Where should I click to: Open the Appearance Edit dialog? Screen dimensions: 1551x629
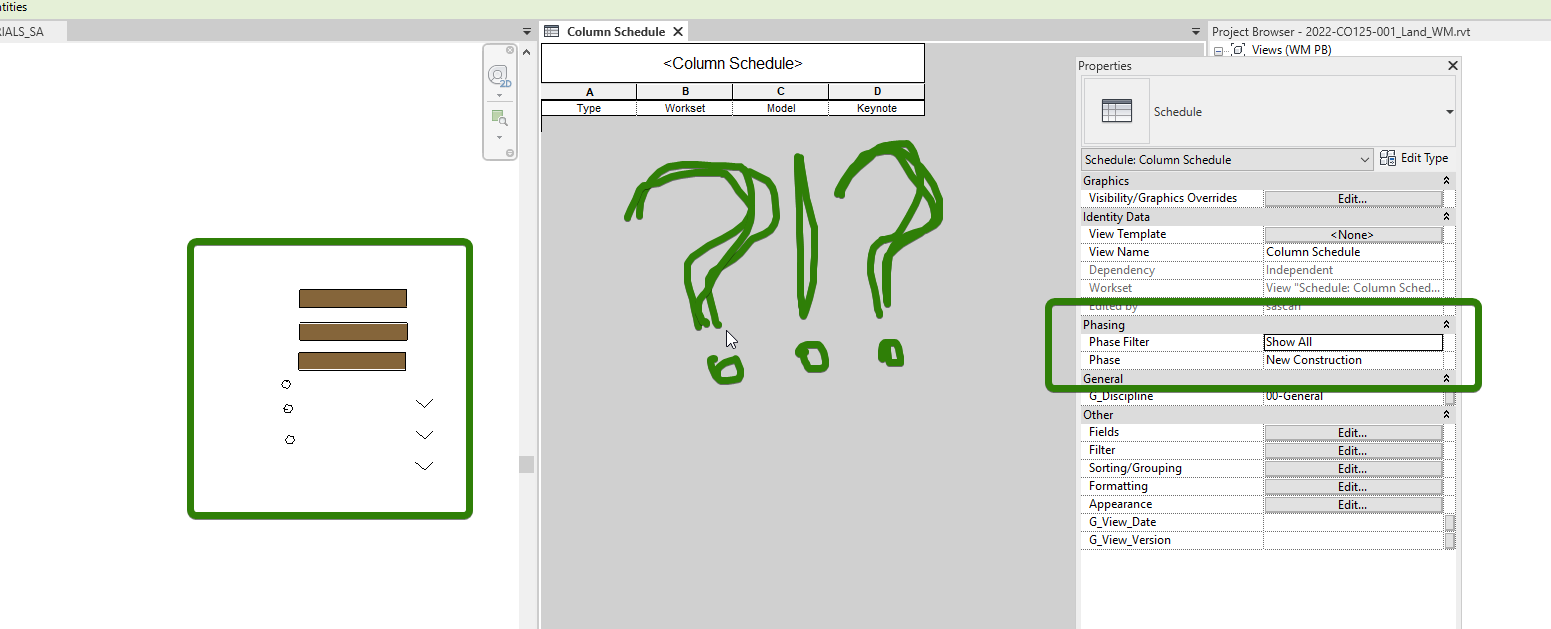pyautogui.click(x=1353, y=503)
